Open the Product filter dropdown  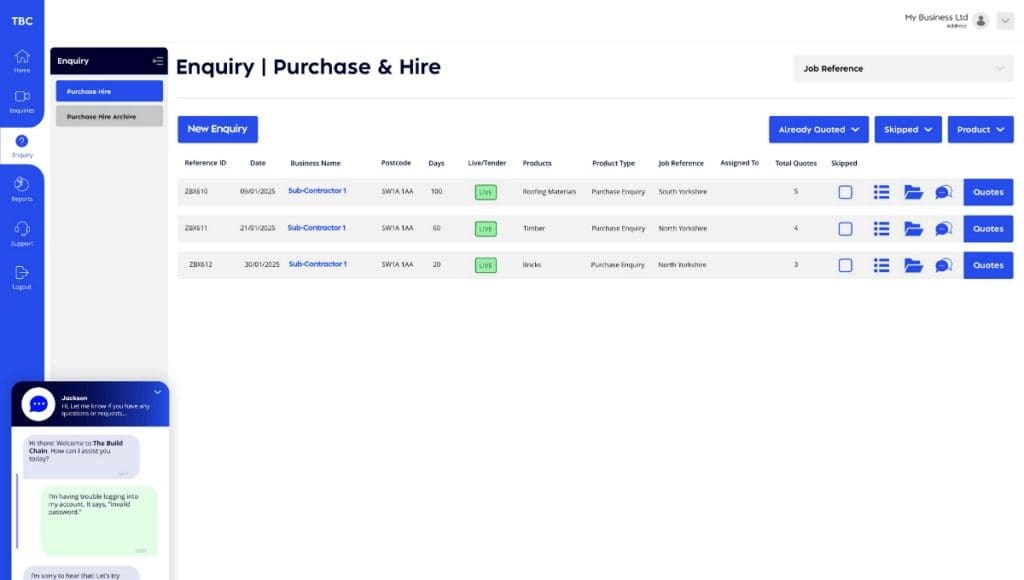pos(980,130)
